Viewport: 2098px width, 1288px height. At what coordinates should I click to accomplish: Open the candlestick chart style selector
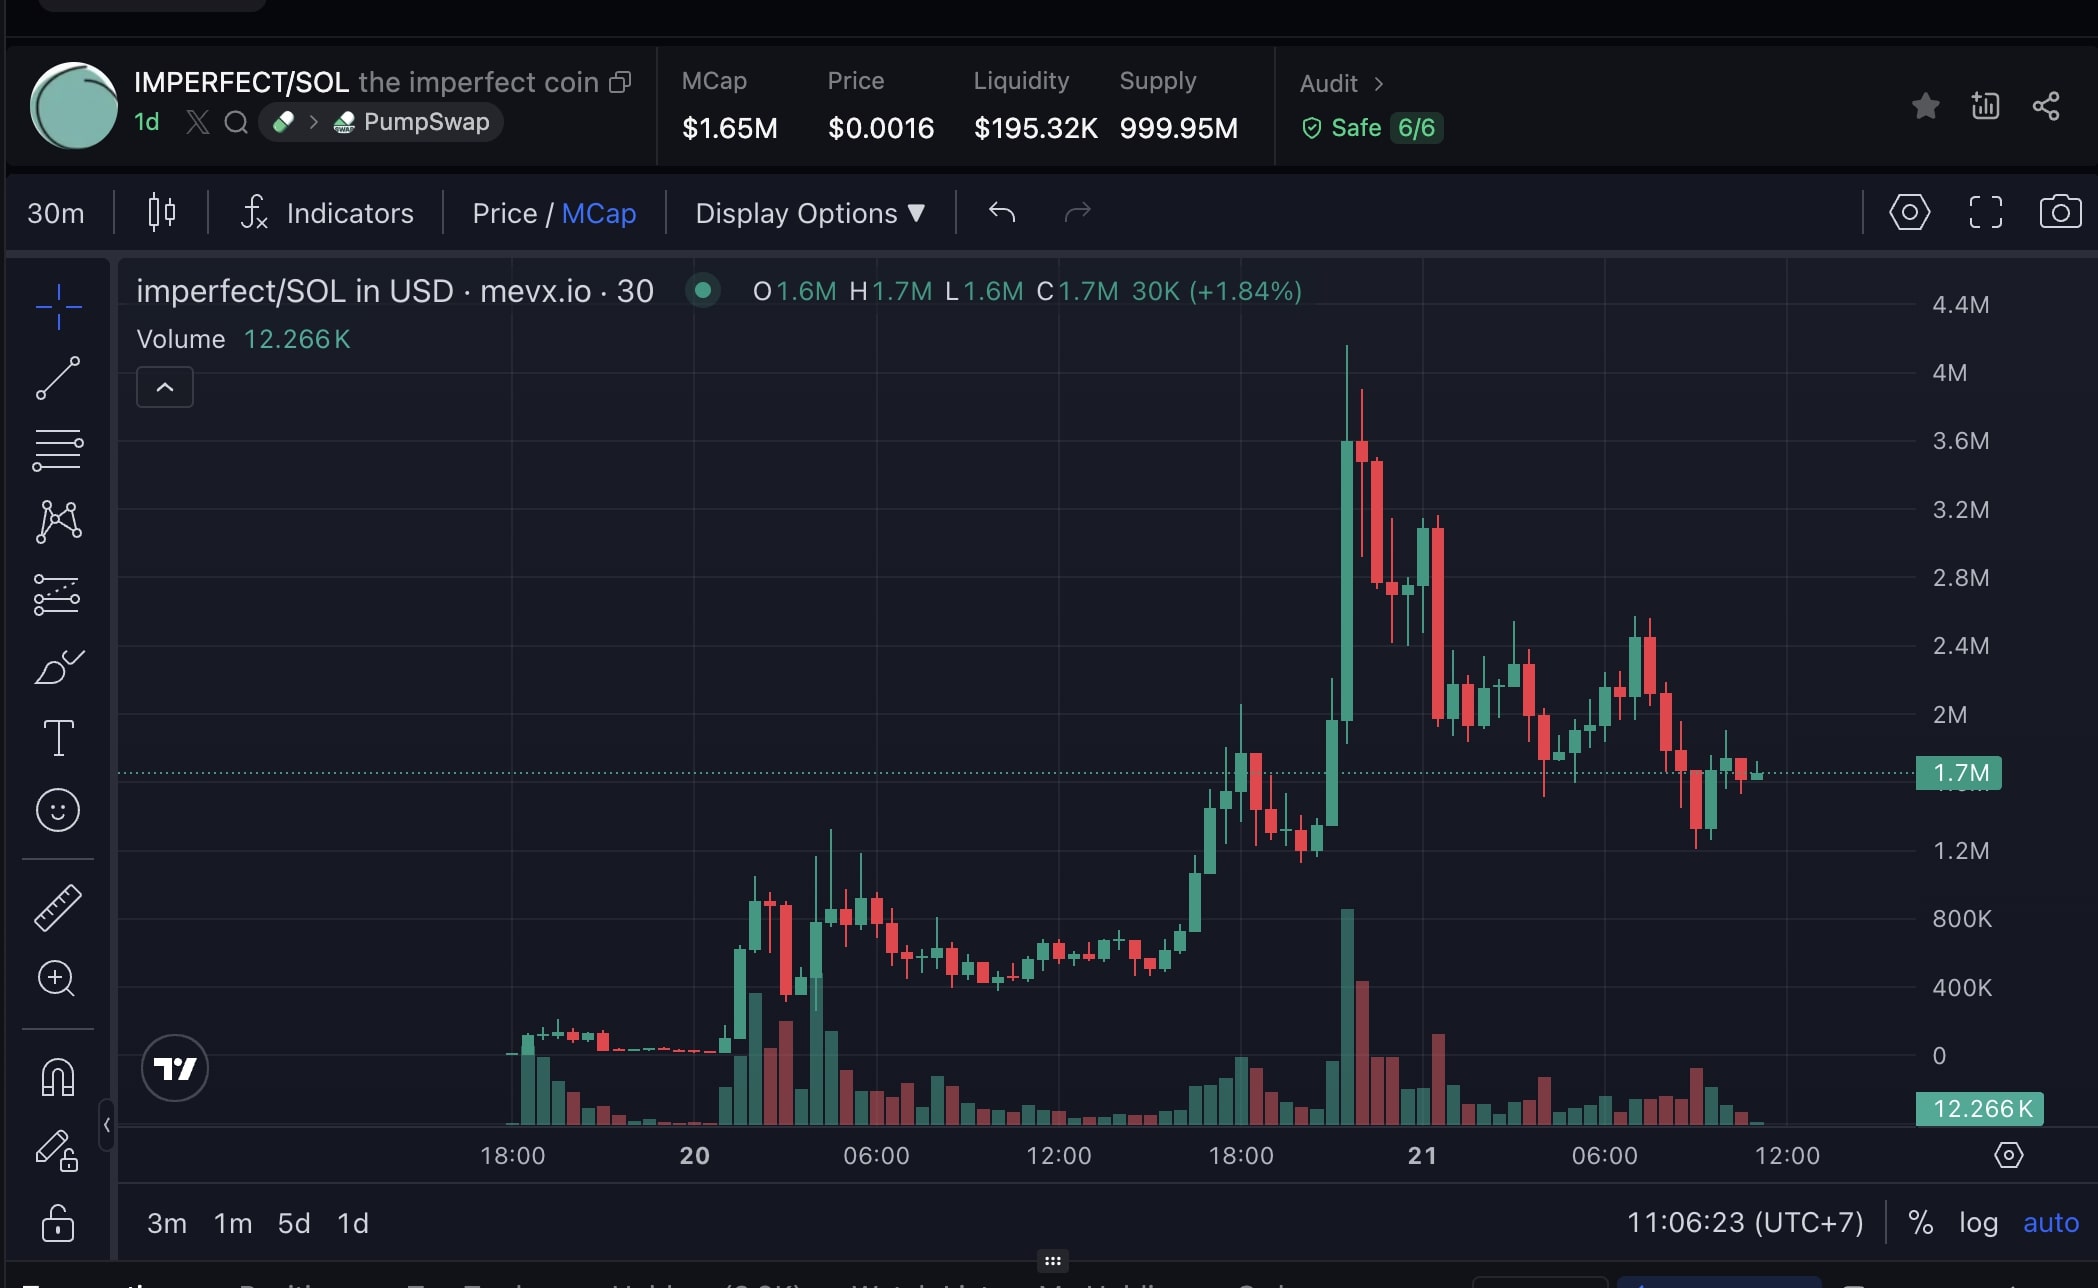pos(162,213)
